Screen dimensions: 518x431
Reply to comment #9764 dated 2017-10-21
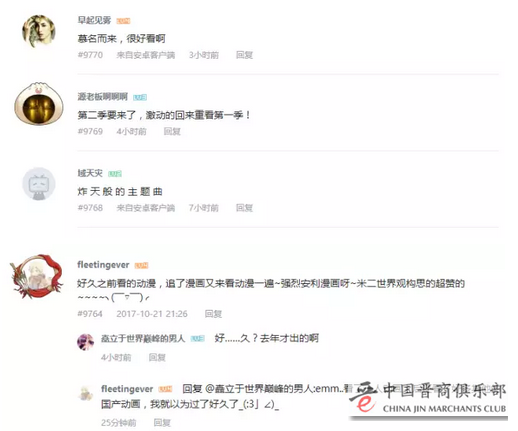tap(213, 314)
